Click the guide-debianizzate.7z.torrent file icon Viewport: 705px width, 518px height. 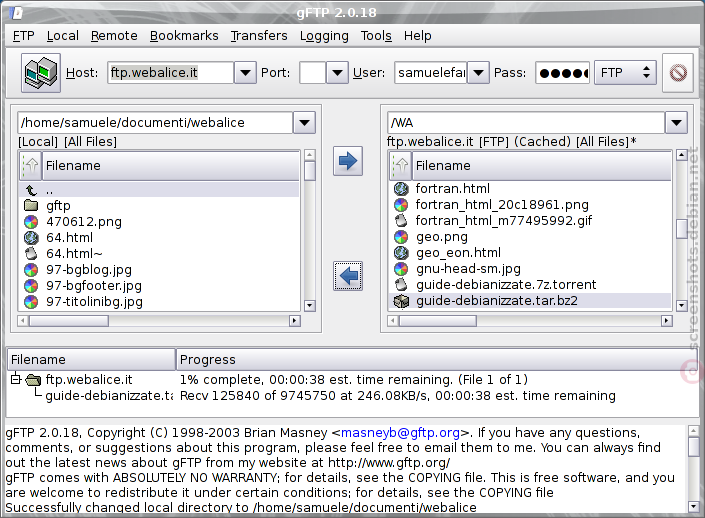coord(401,285)
